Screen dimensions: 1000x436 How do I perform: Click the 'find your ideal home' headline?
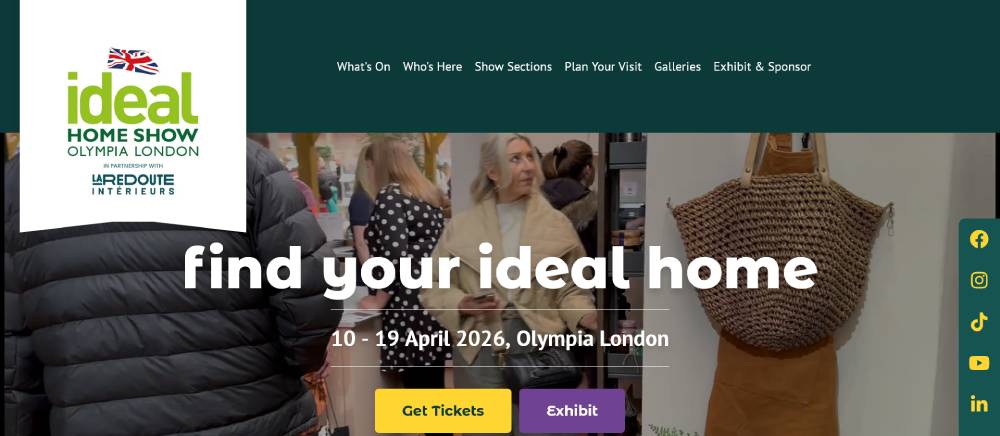pyautogui.click(x=500, y=269)
